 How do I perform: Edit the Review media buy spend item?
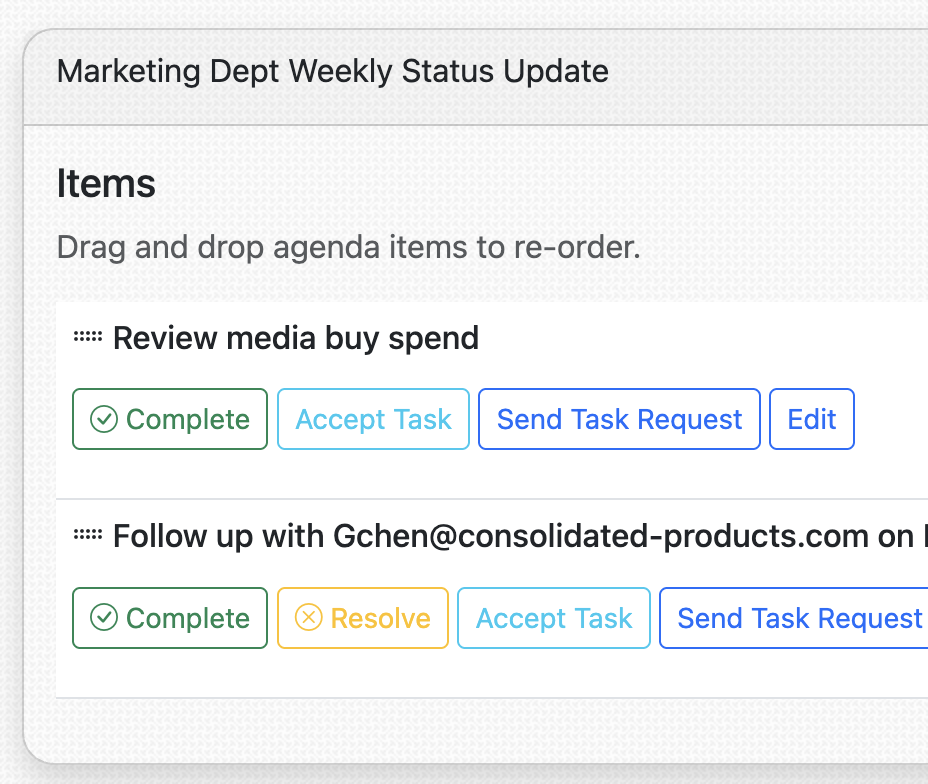pyautogui.click(x=811, y=419)
